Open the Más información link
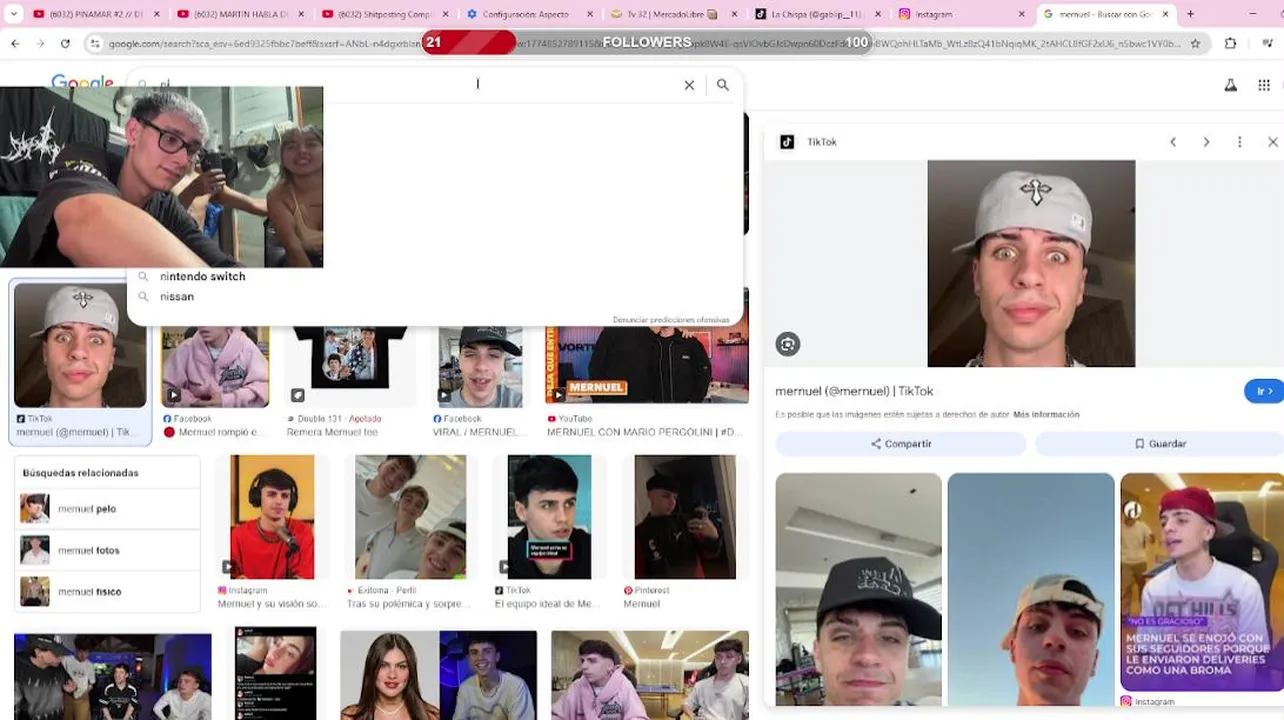The height and width of the screenshot is (720, 1284). pyautogui.click(x=1046, y=414)
